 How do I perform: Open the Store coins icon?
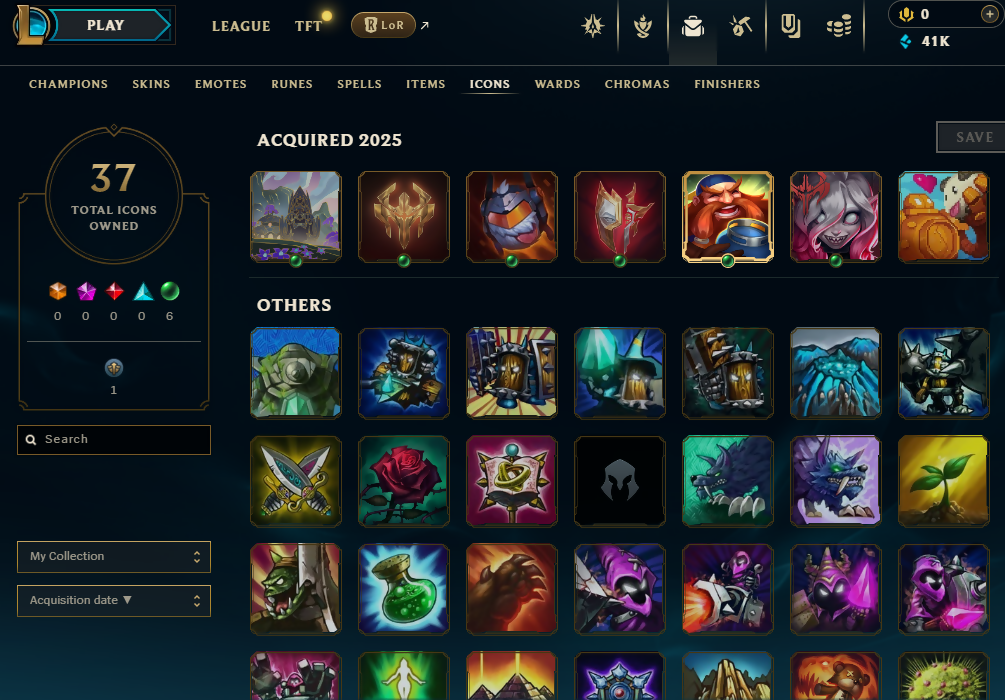coord(838,26)
